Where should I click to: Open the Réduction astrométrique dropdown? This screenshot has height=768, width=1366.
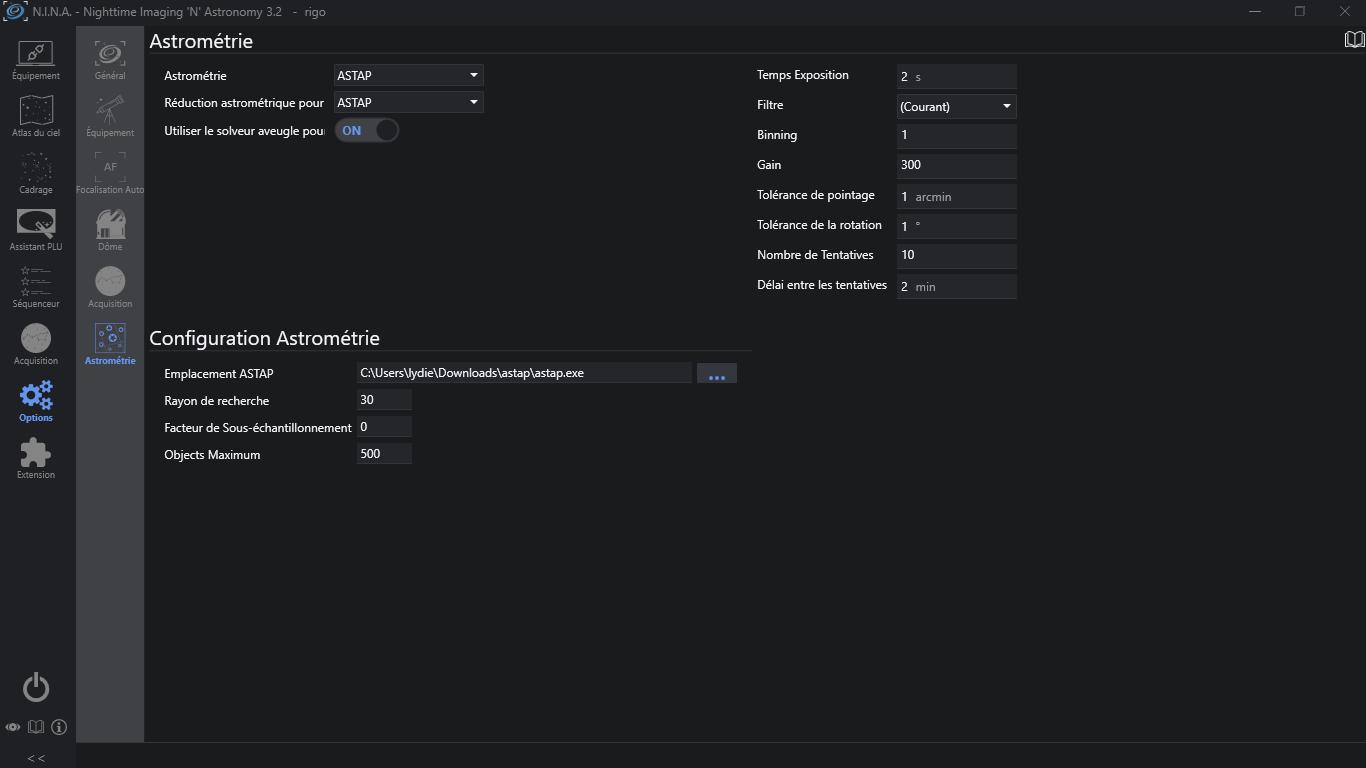[x=408, y=102]
